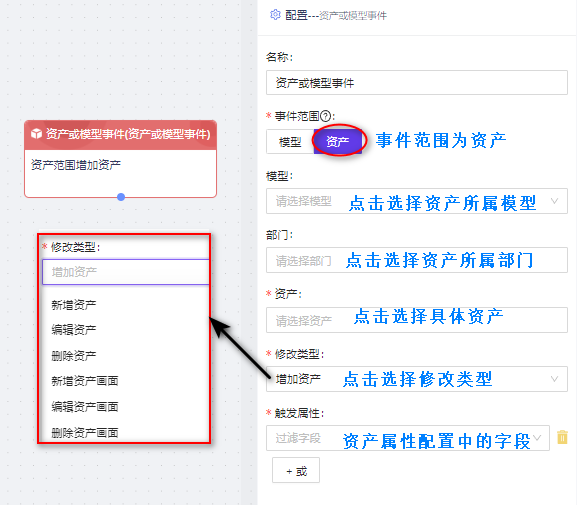Delete trigger attribute using yellow trash icon
Image resolution: width=577 pixels, height=505 pixels.
(562, 437)
